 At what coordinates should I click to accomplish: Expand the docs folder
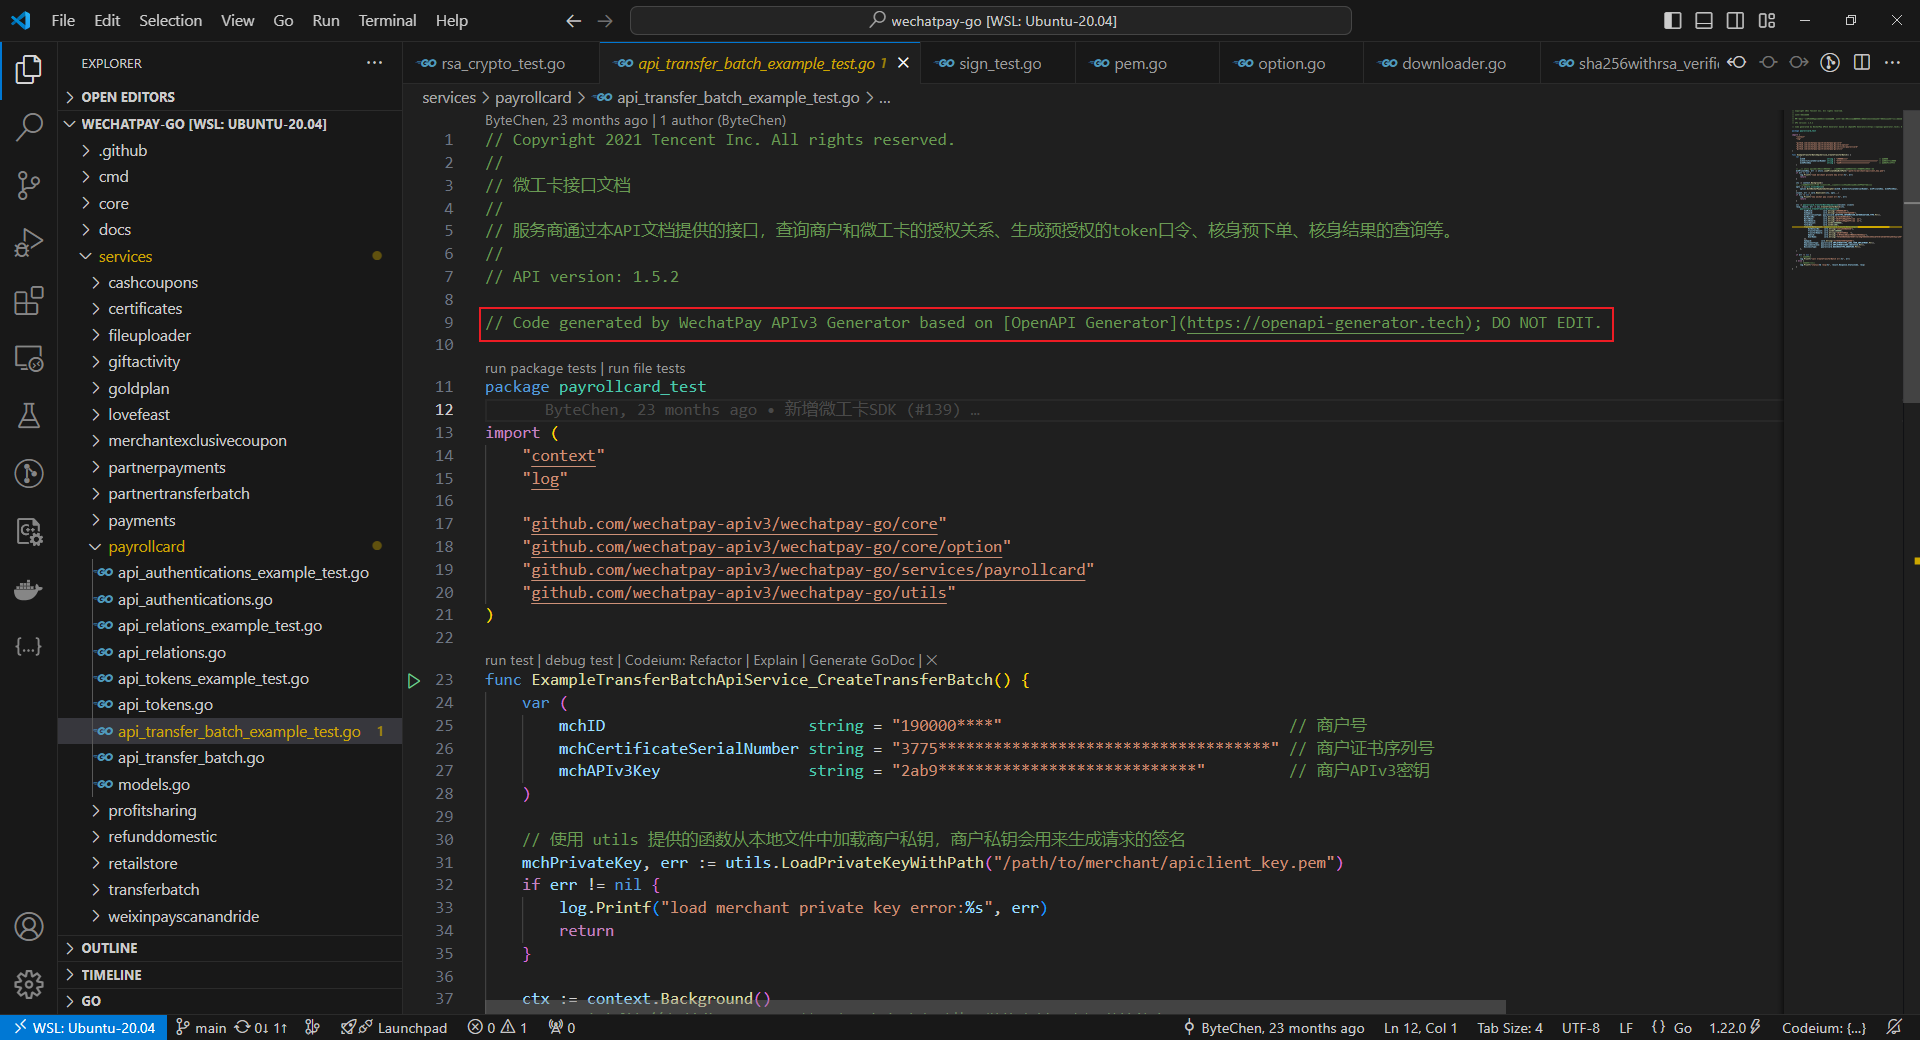pyautogui.click(x=230, y=230)
